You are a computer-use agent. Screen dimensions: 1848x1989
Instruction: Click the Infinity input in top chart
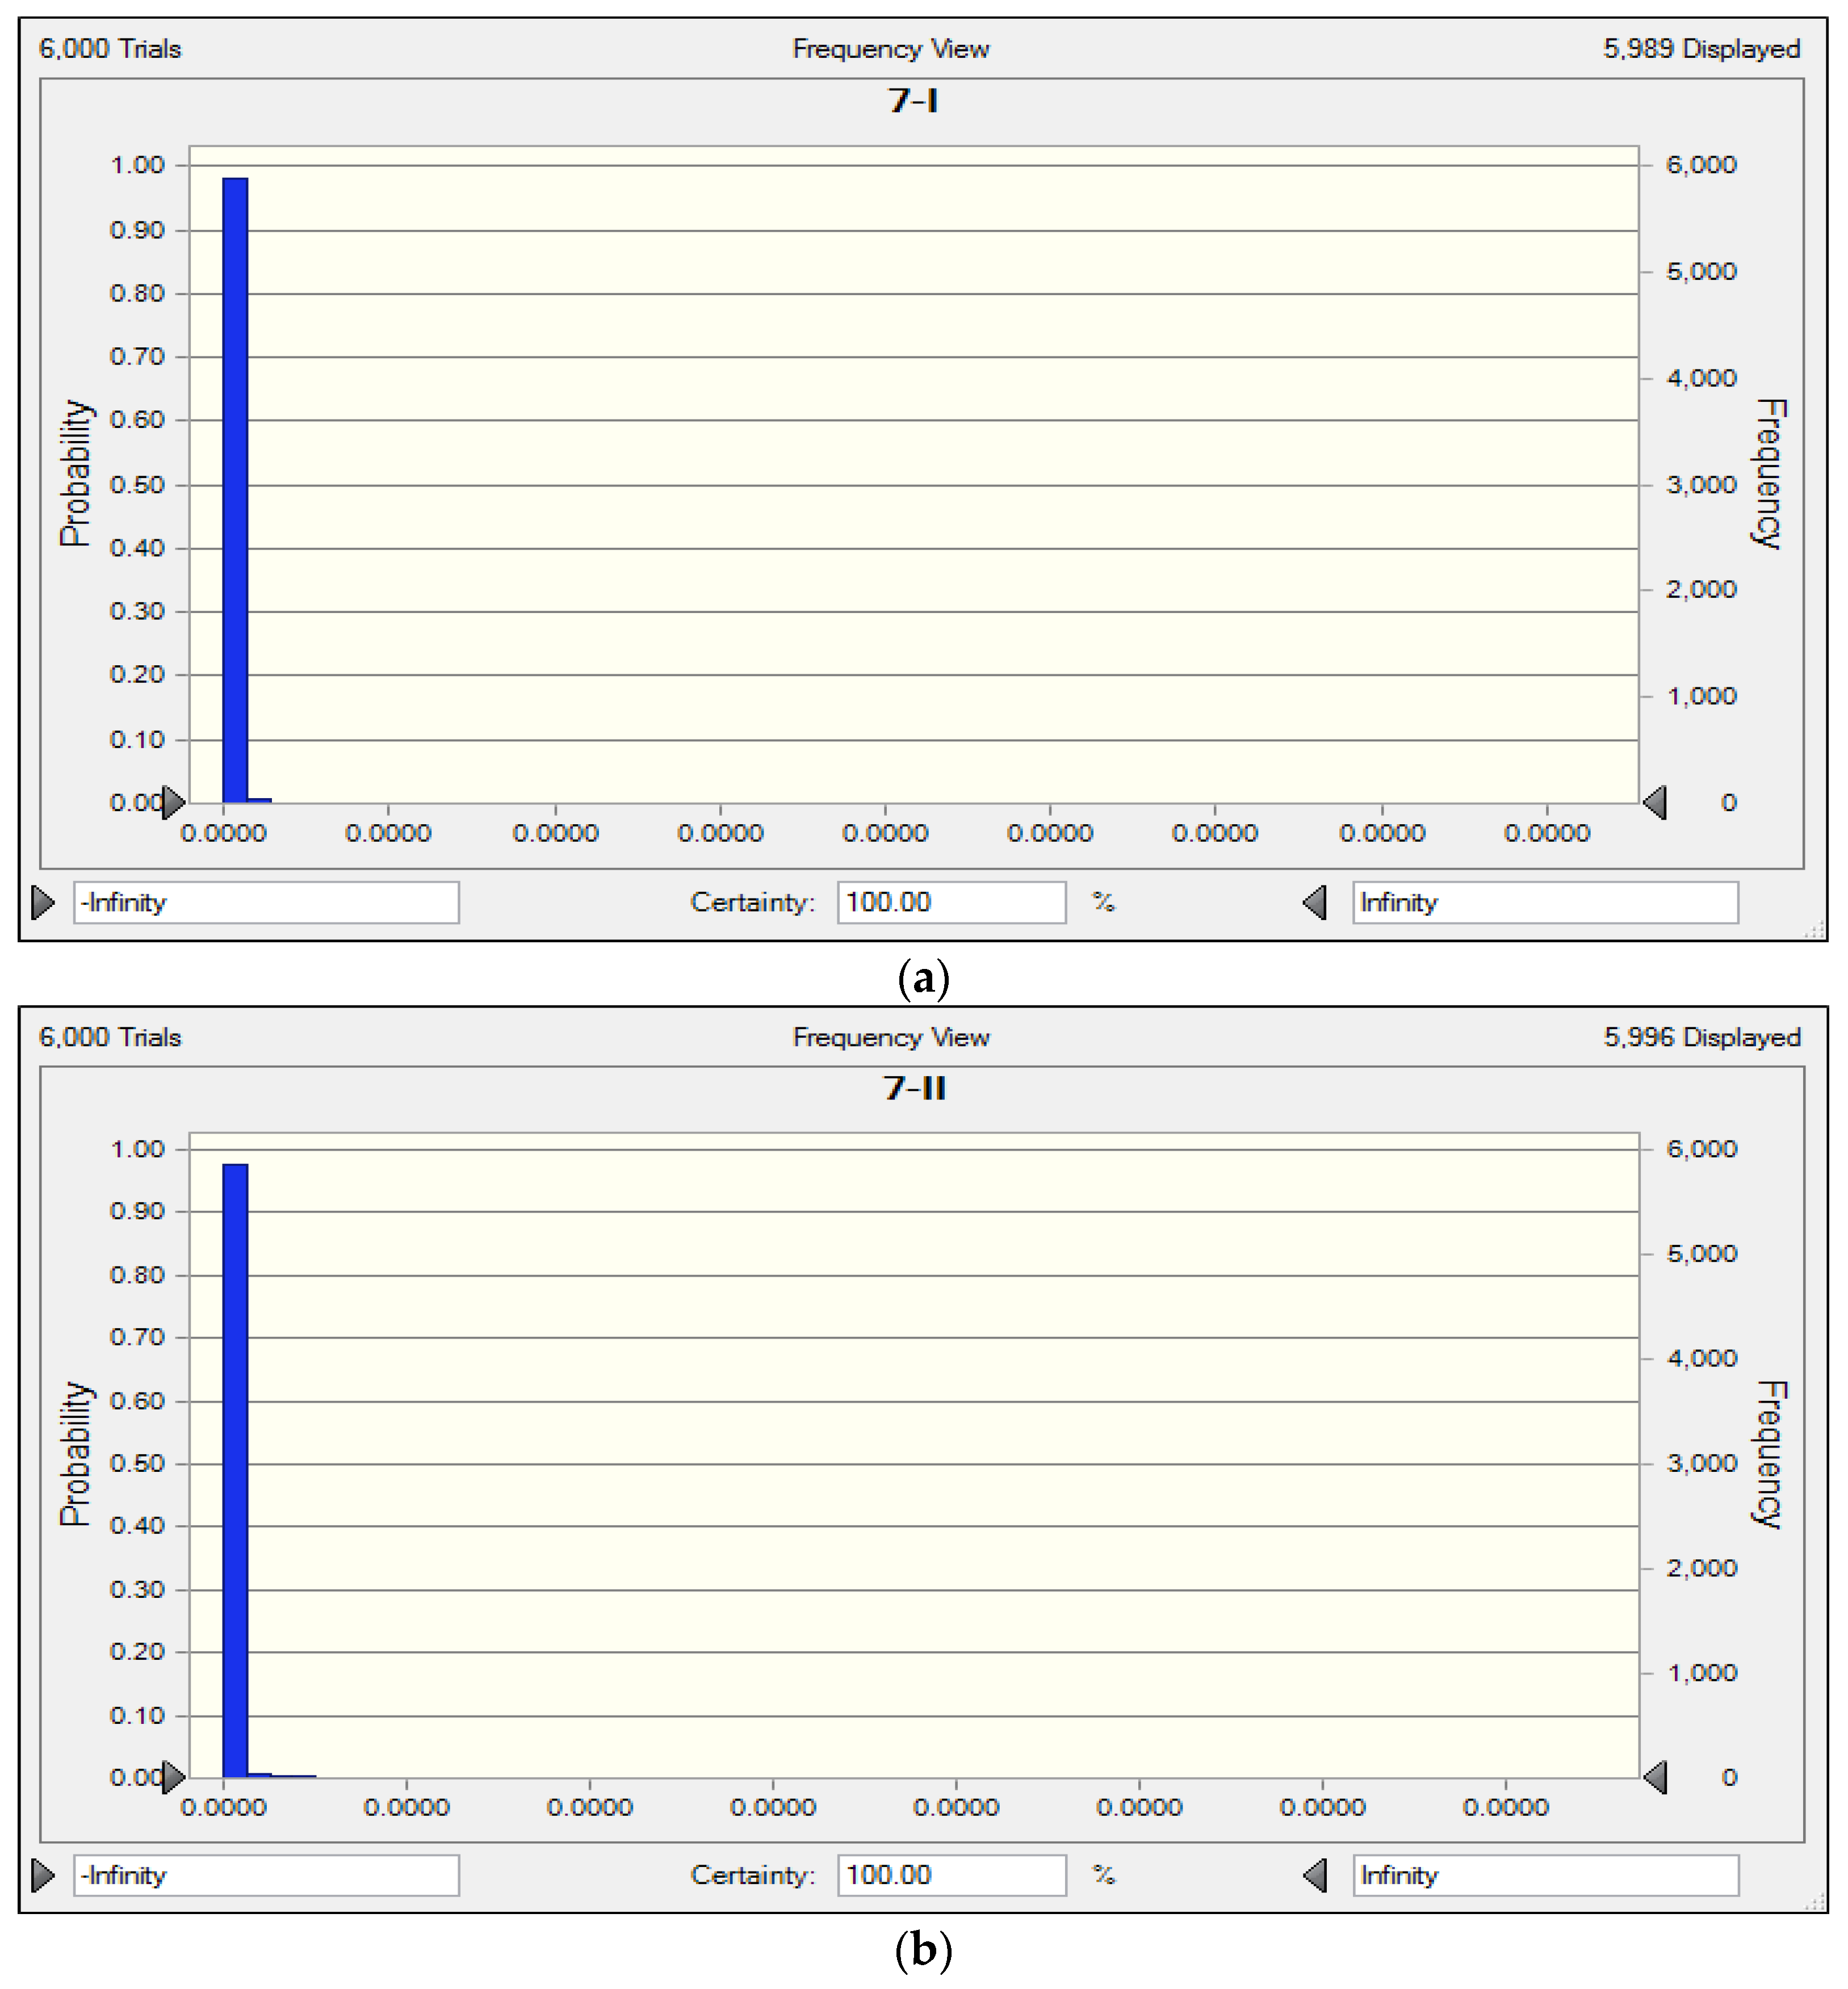(1545, 902)
